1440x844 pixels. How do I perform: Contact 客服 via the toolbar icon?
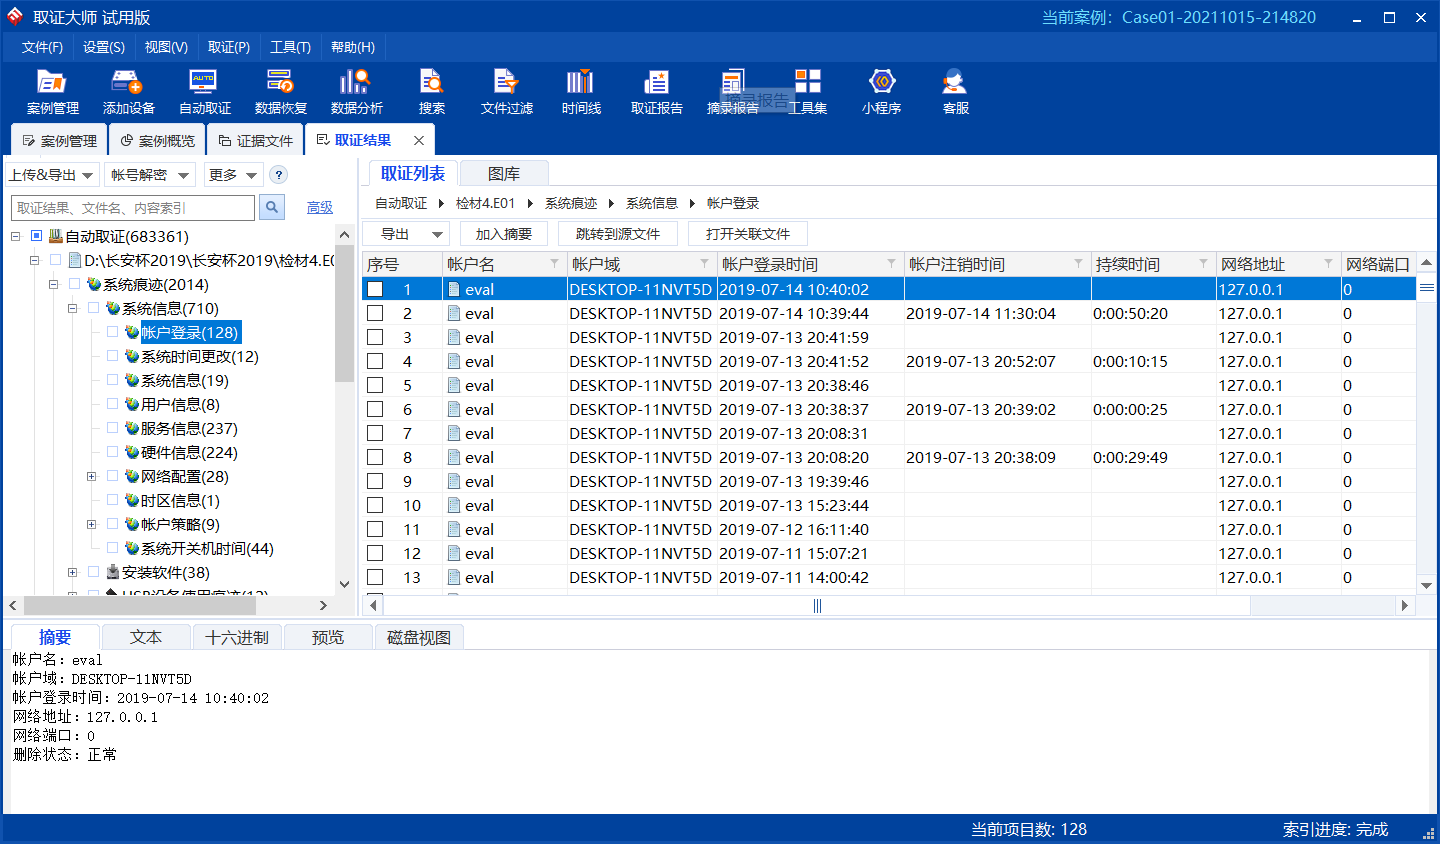click(956, 92)
